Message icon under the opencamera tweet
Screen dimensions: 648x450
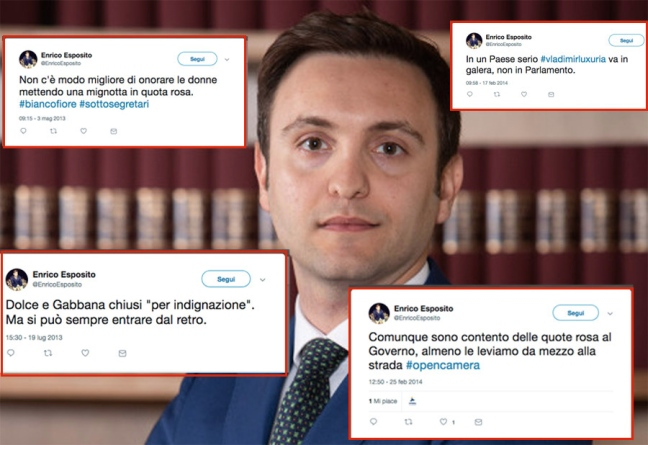[478, 422]
